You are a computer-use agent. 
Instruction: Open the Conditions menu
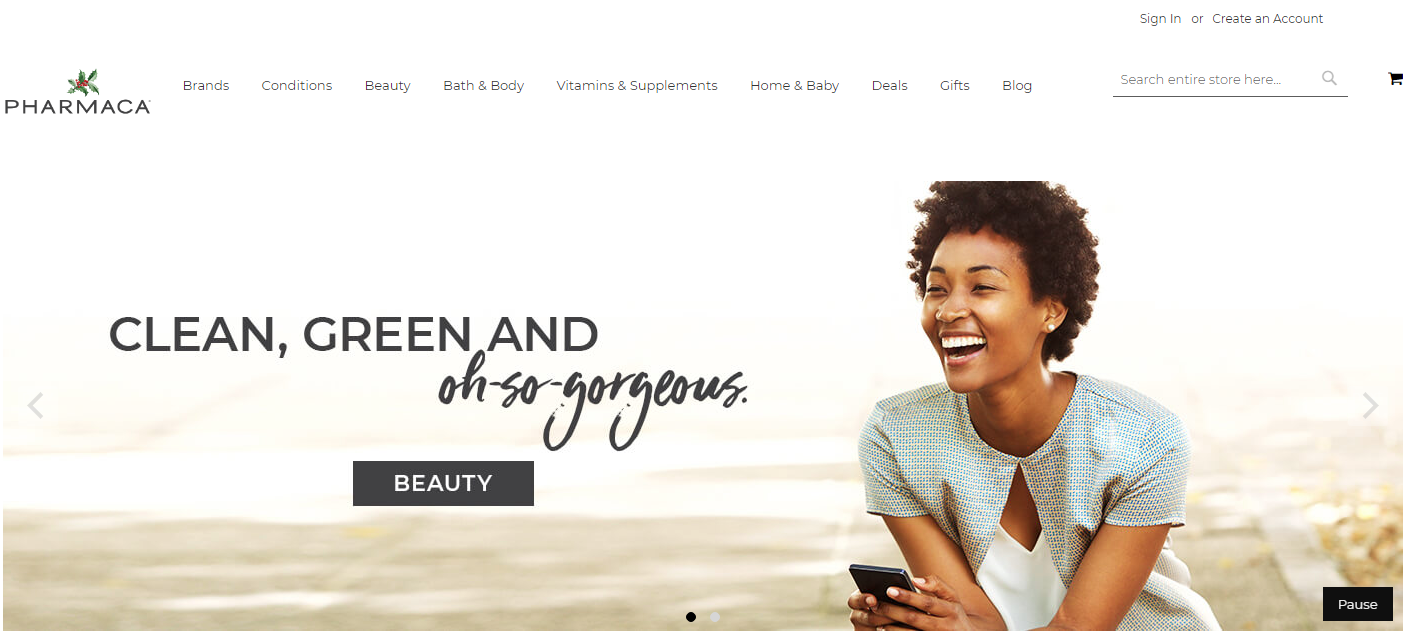pos(297,86)
